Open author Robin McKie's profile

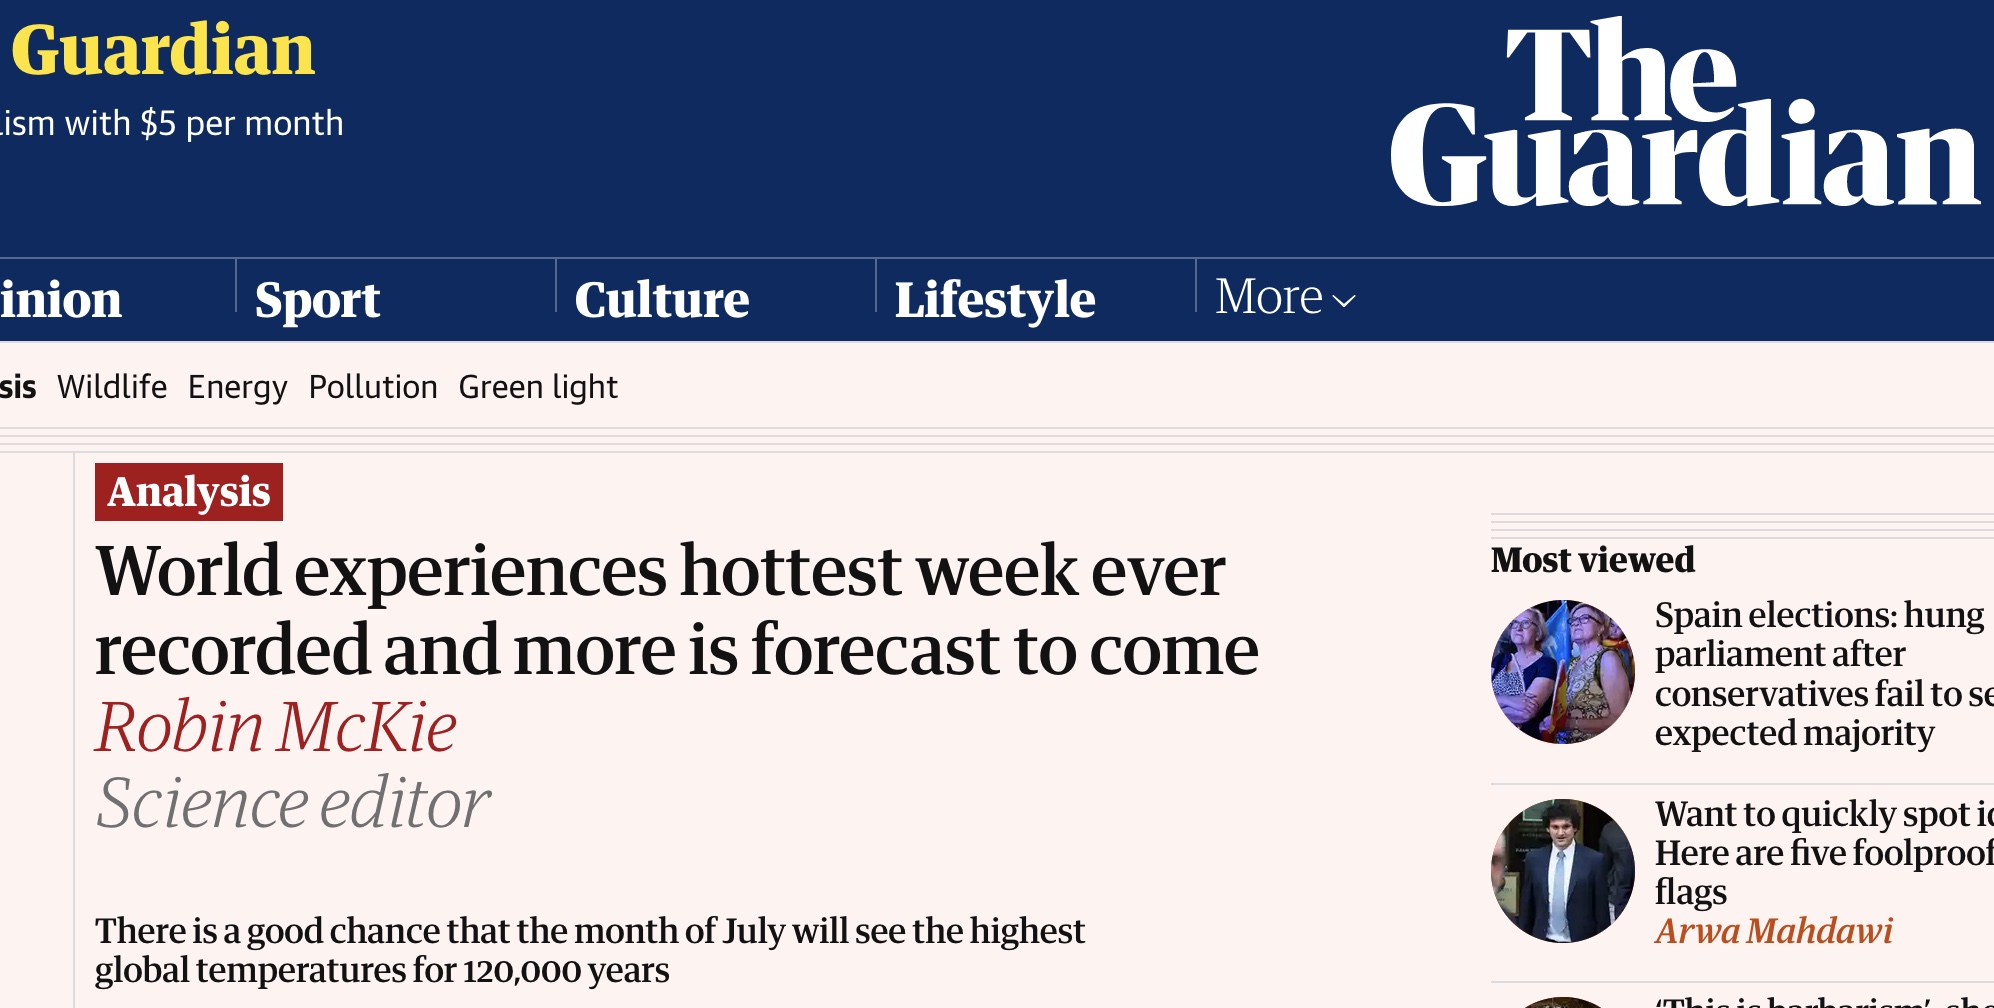276,727
